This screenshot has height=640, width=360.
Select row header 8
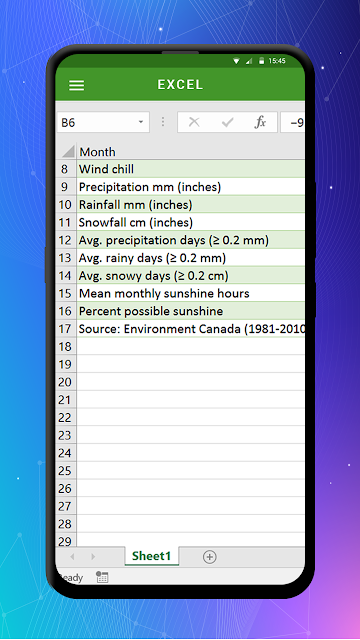point(66,169)
